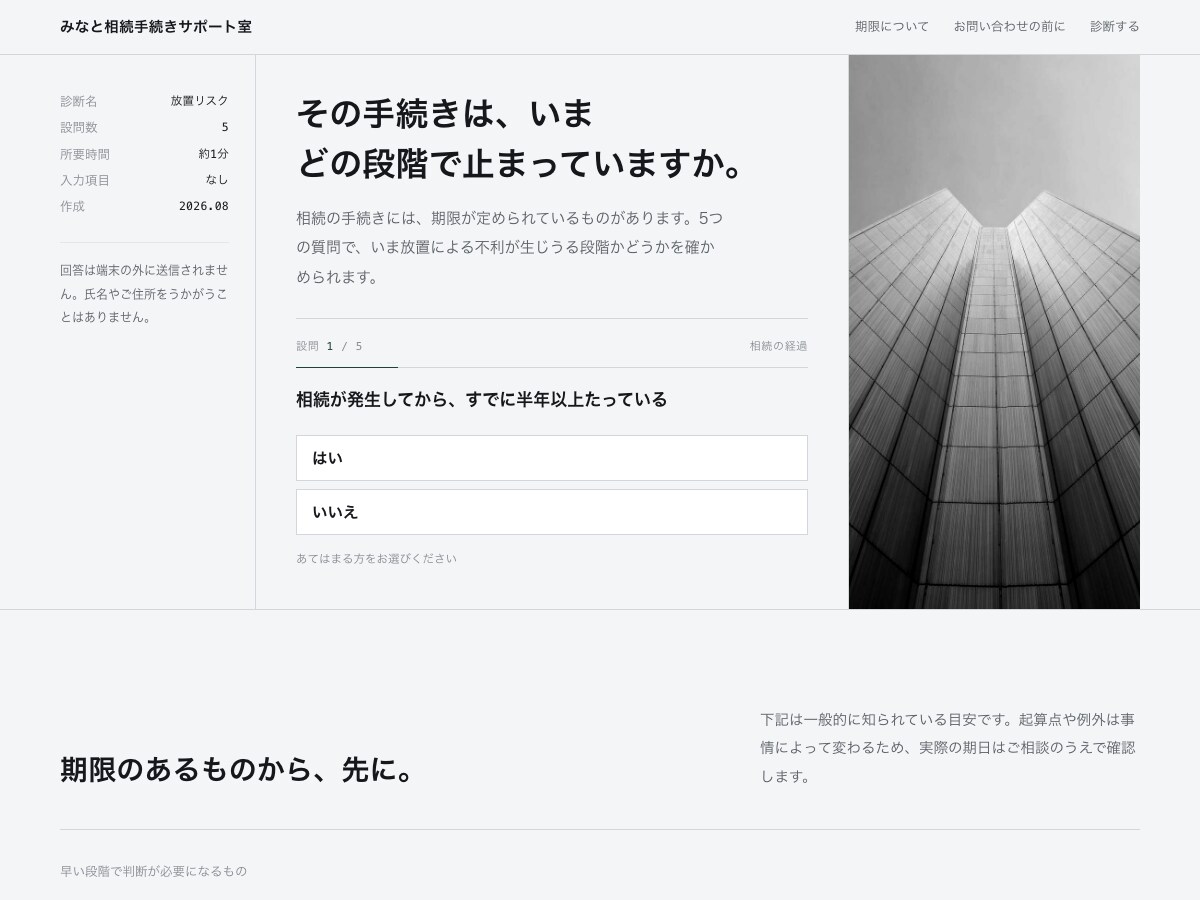Open the お問い合わせの前に nav link

1009,27
